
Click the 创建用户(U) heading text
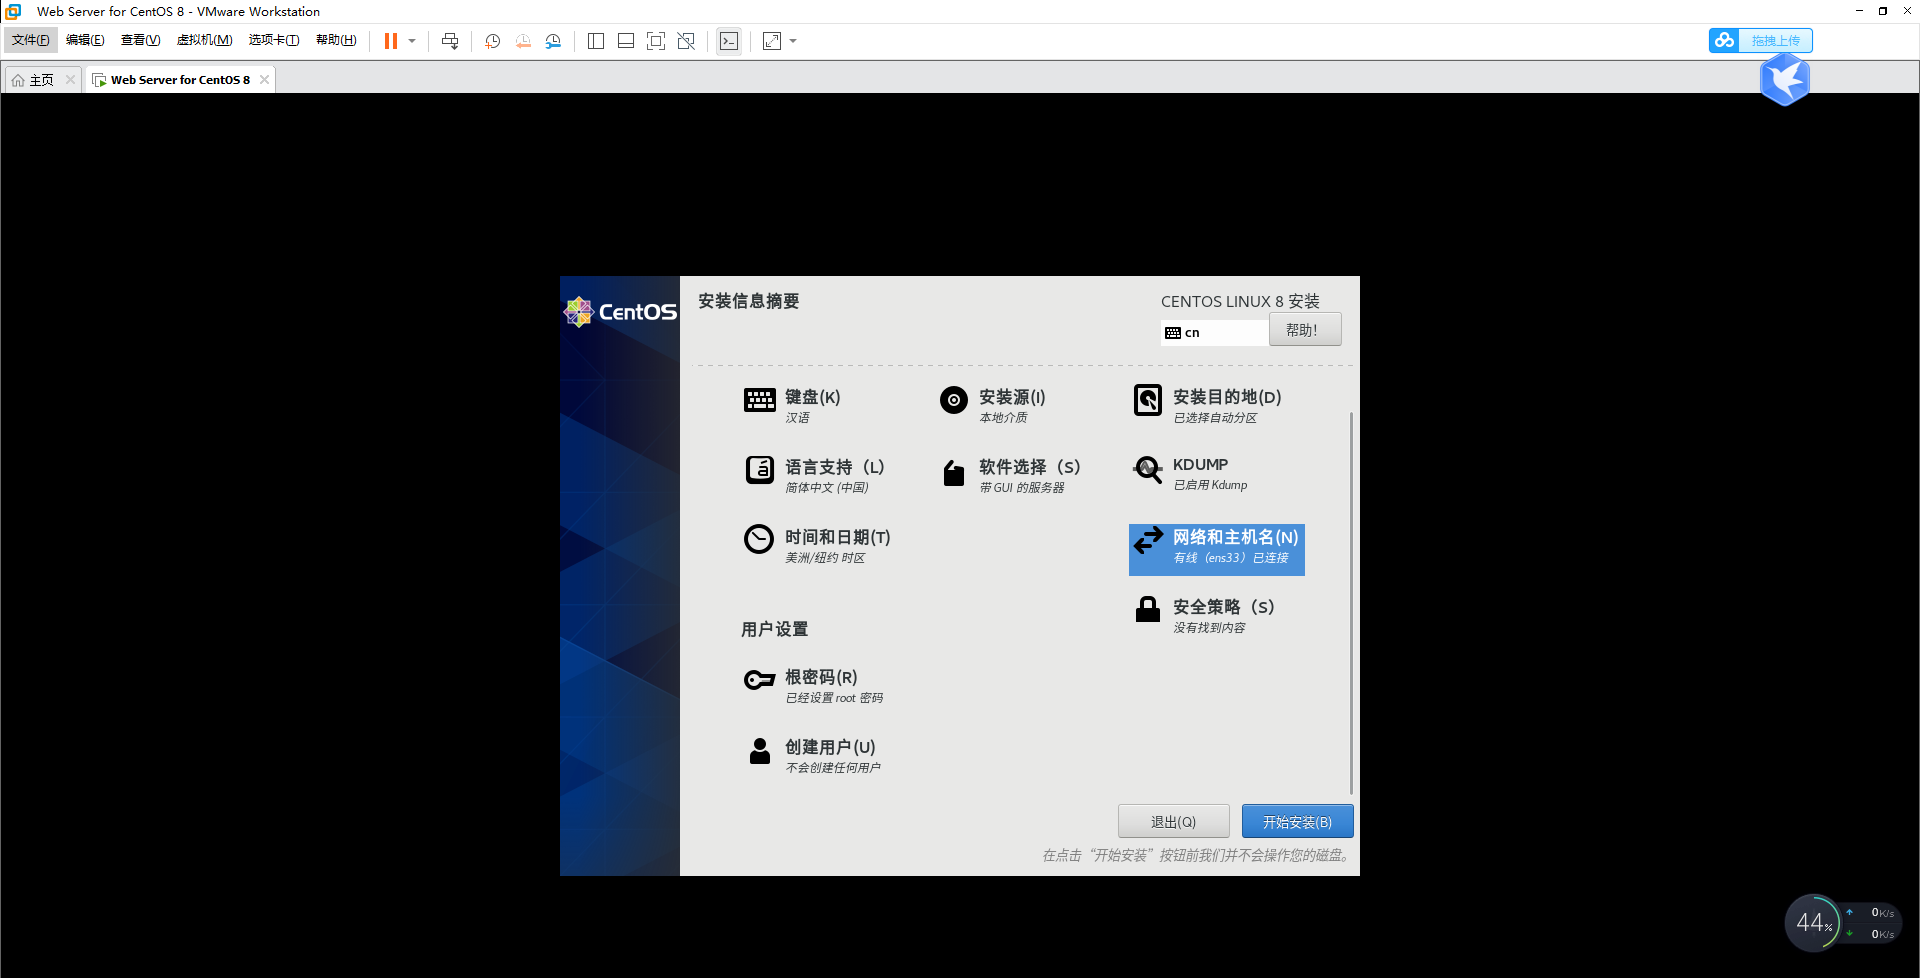[x=830, y=747]
